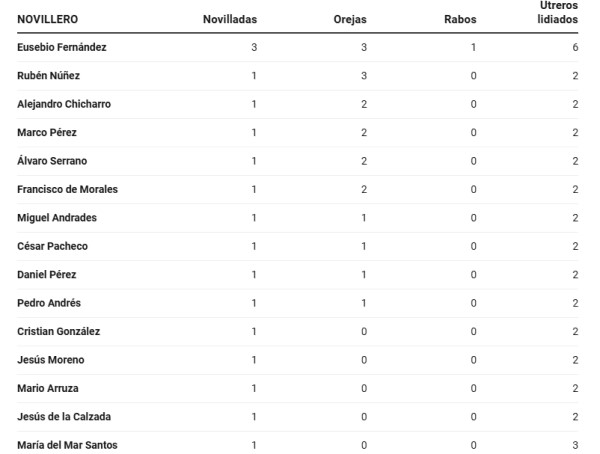Click the Rabos column header
The width and height of the screenshot is (600, 454).
tap(460, 19)
